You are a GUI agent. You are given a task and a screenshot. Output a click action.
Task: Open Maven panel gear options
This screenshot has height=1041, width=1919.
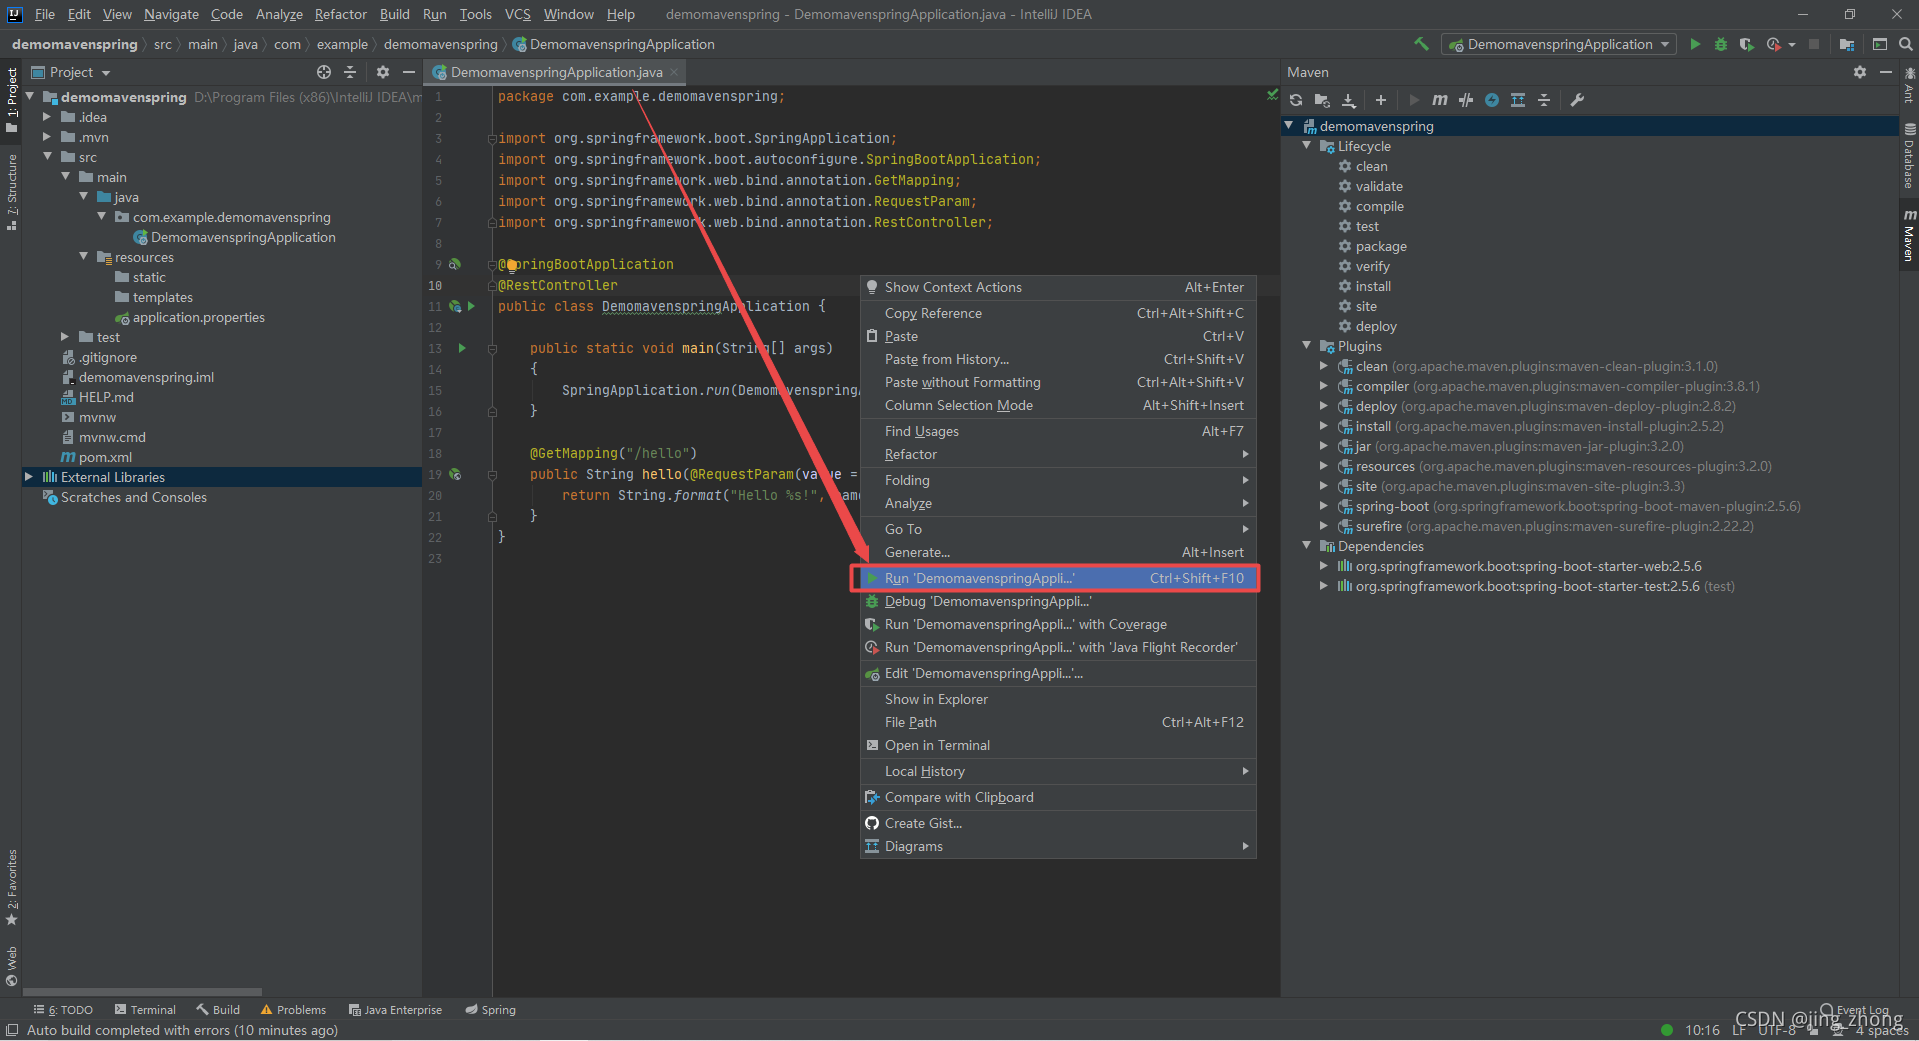coord(1860,72)
